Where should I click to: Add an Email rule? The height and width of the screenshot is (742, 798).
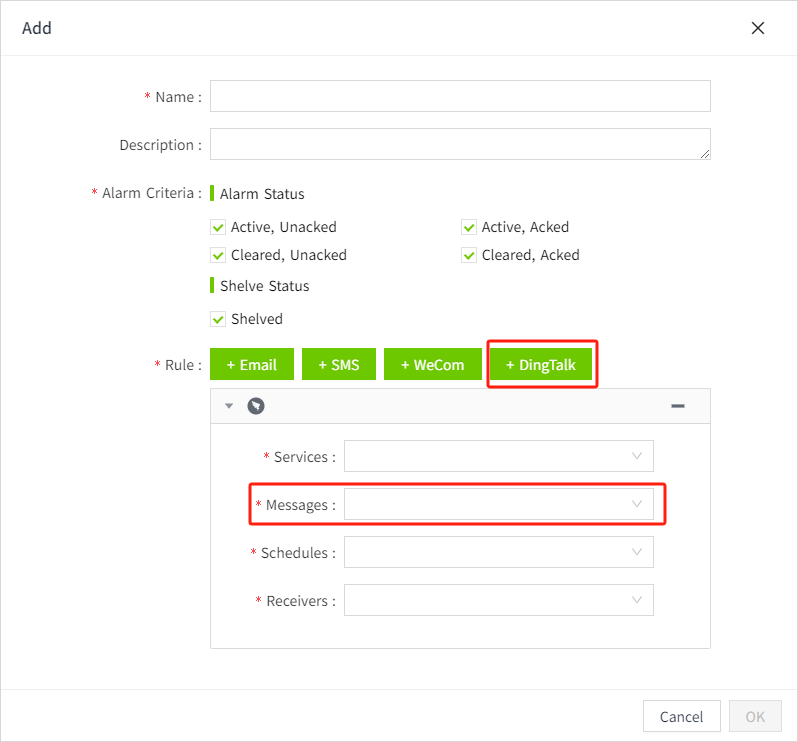(252, 365)
